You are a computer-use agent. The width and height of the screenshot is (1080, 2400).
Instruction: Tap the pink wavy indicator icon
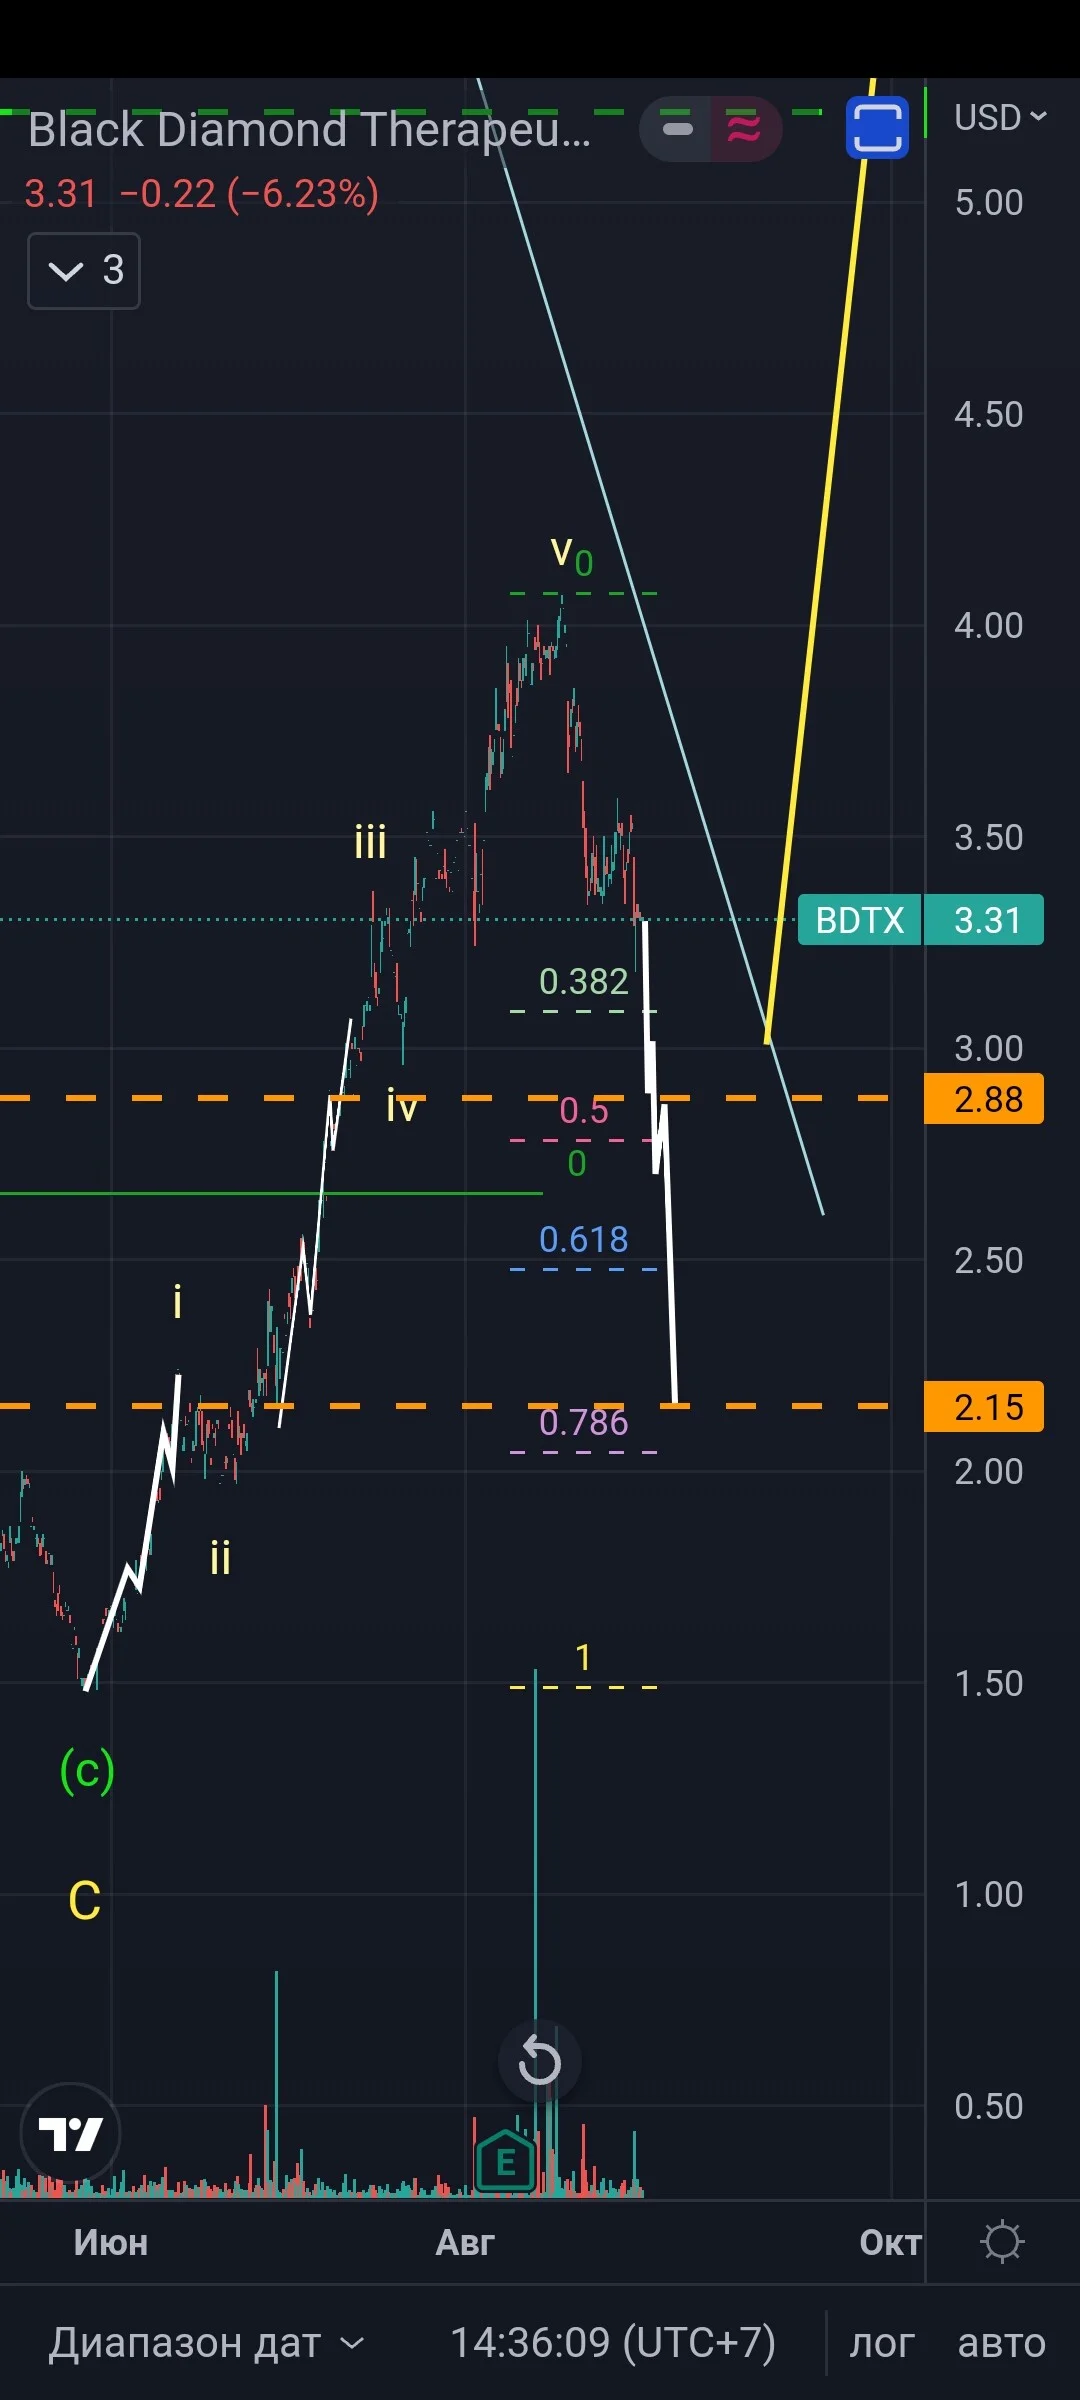pyautogui.click(x=744, y=129)
